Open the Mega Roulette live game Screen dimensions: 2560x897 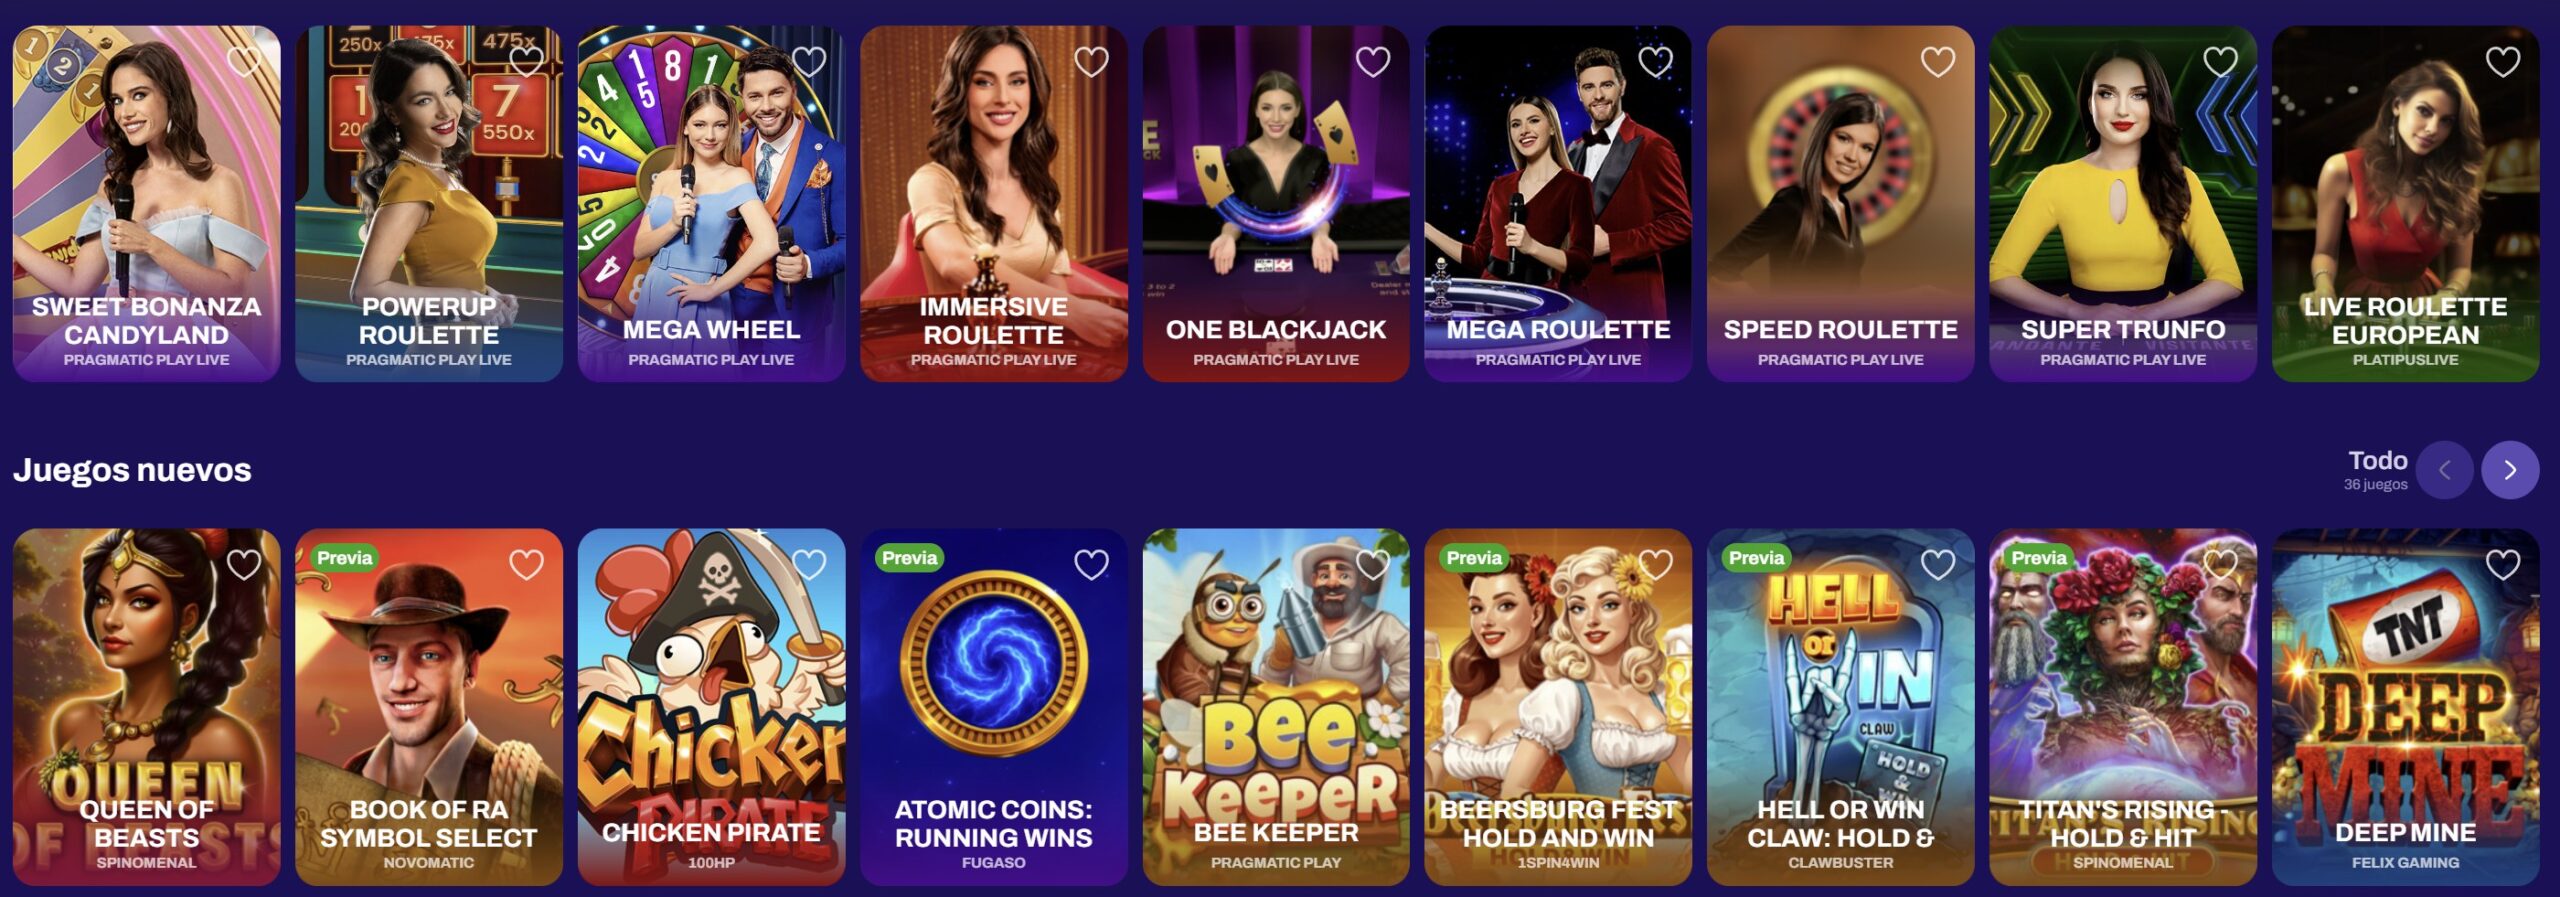tap(1558, 204)
